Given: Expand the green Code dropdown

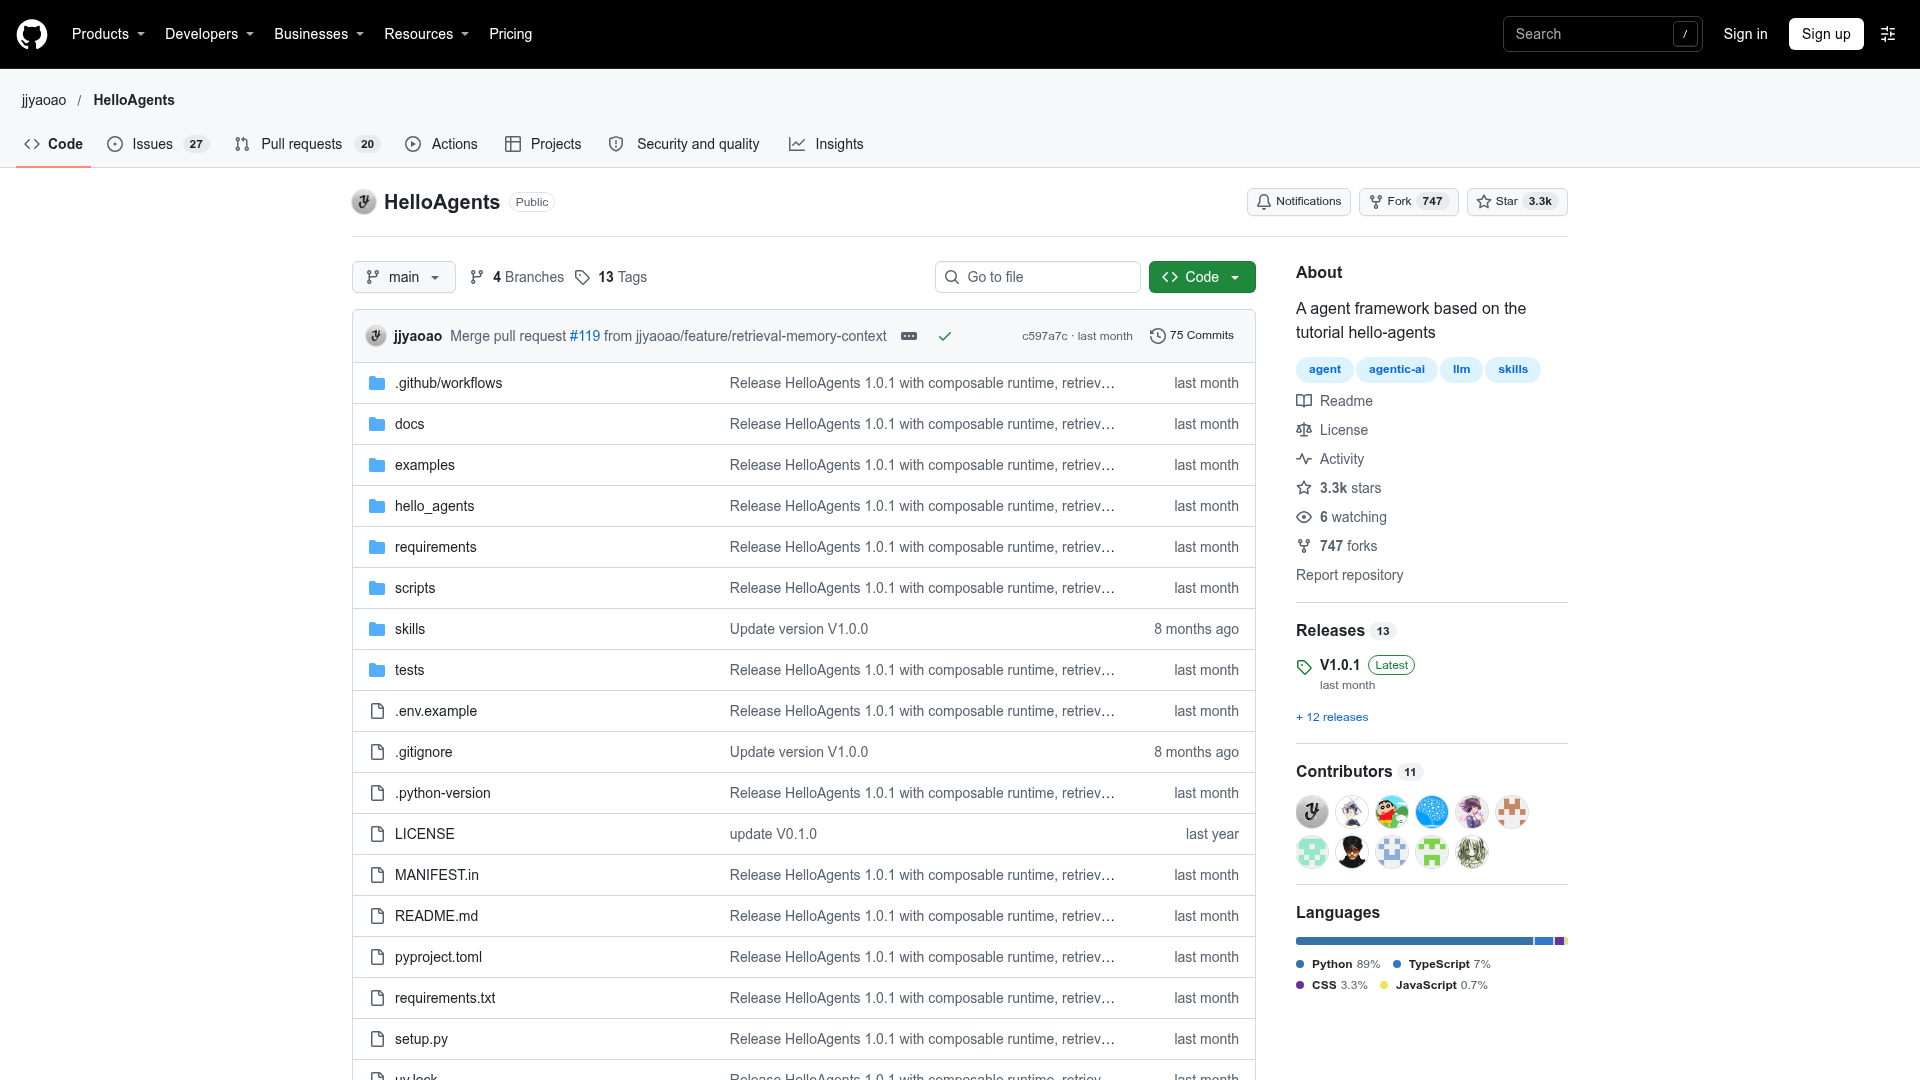Looking at the screenshot, I should (x=1202, y=277).
